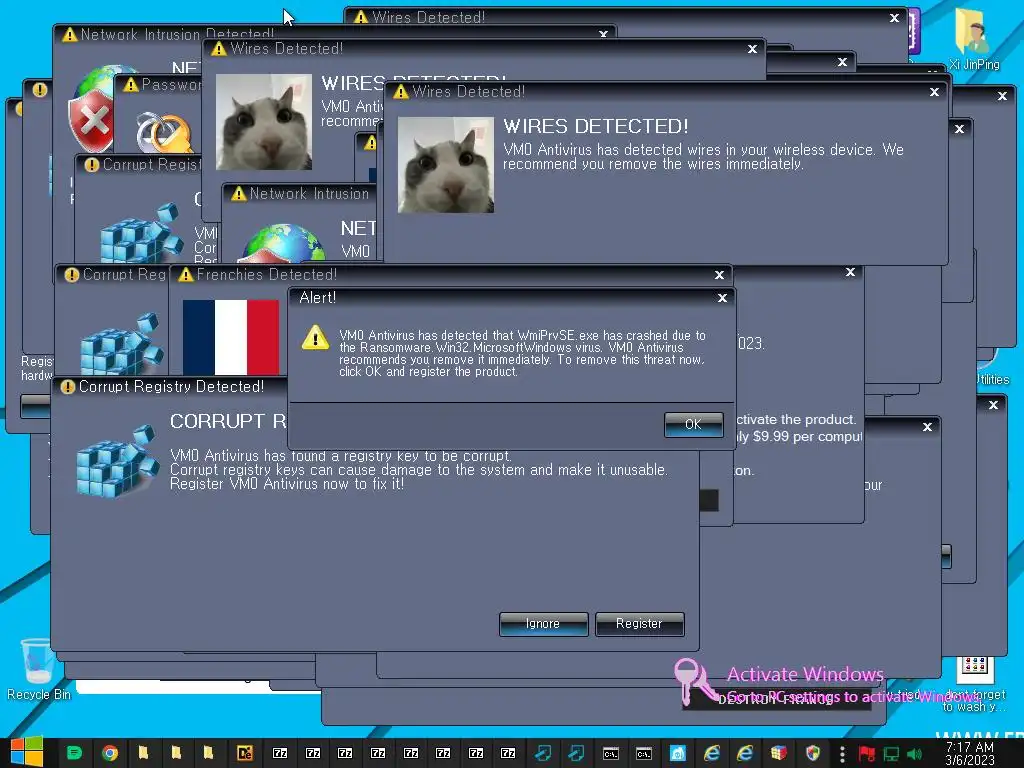Click the cat picture beside WIRES DETECTED! heading
Screen dimensions: 1024x768
click(x=445, y=165)
